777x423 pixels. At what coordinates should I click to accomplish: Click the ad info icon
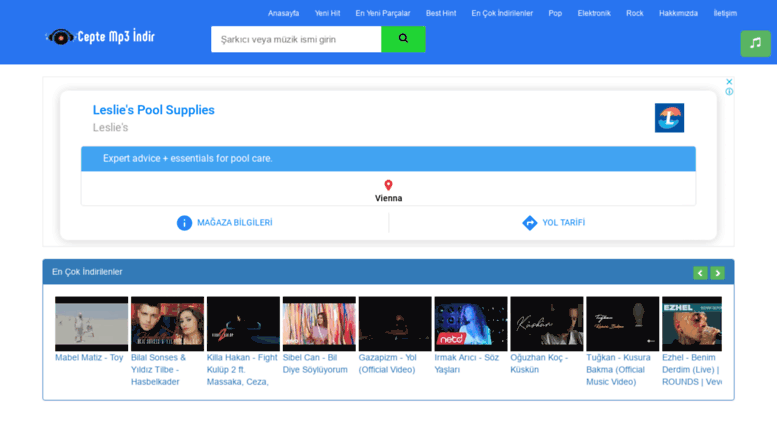[729, 92]
